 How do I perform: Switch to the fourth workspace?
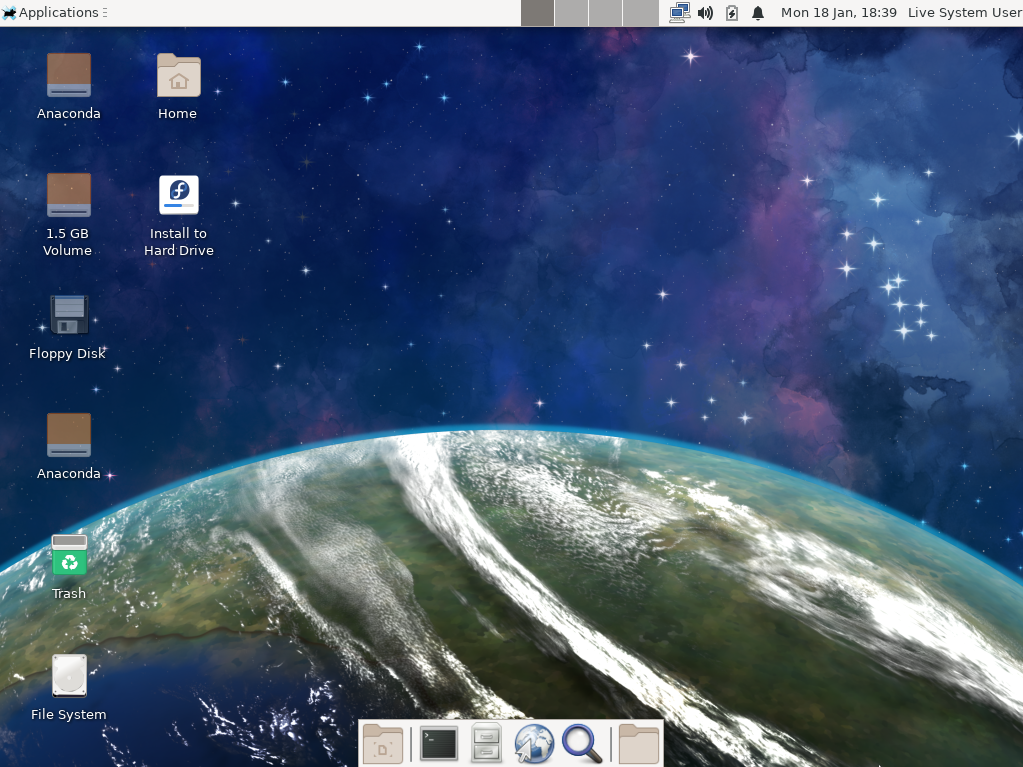(x=640, y=13)
